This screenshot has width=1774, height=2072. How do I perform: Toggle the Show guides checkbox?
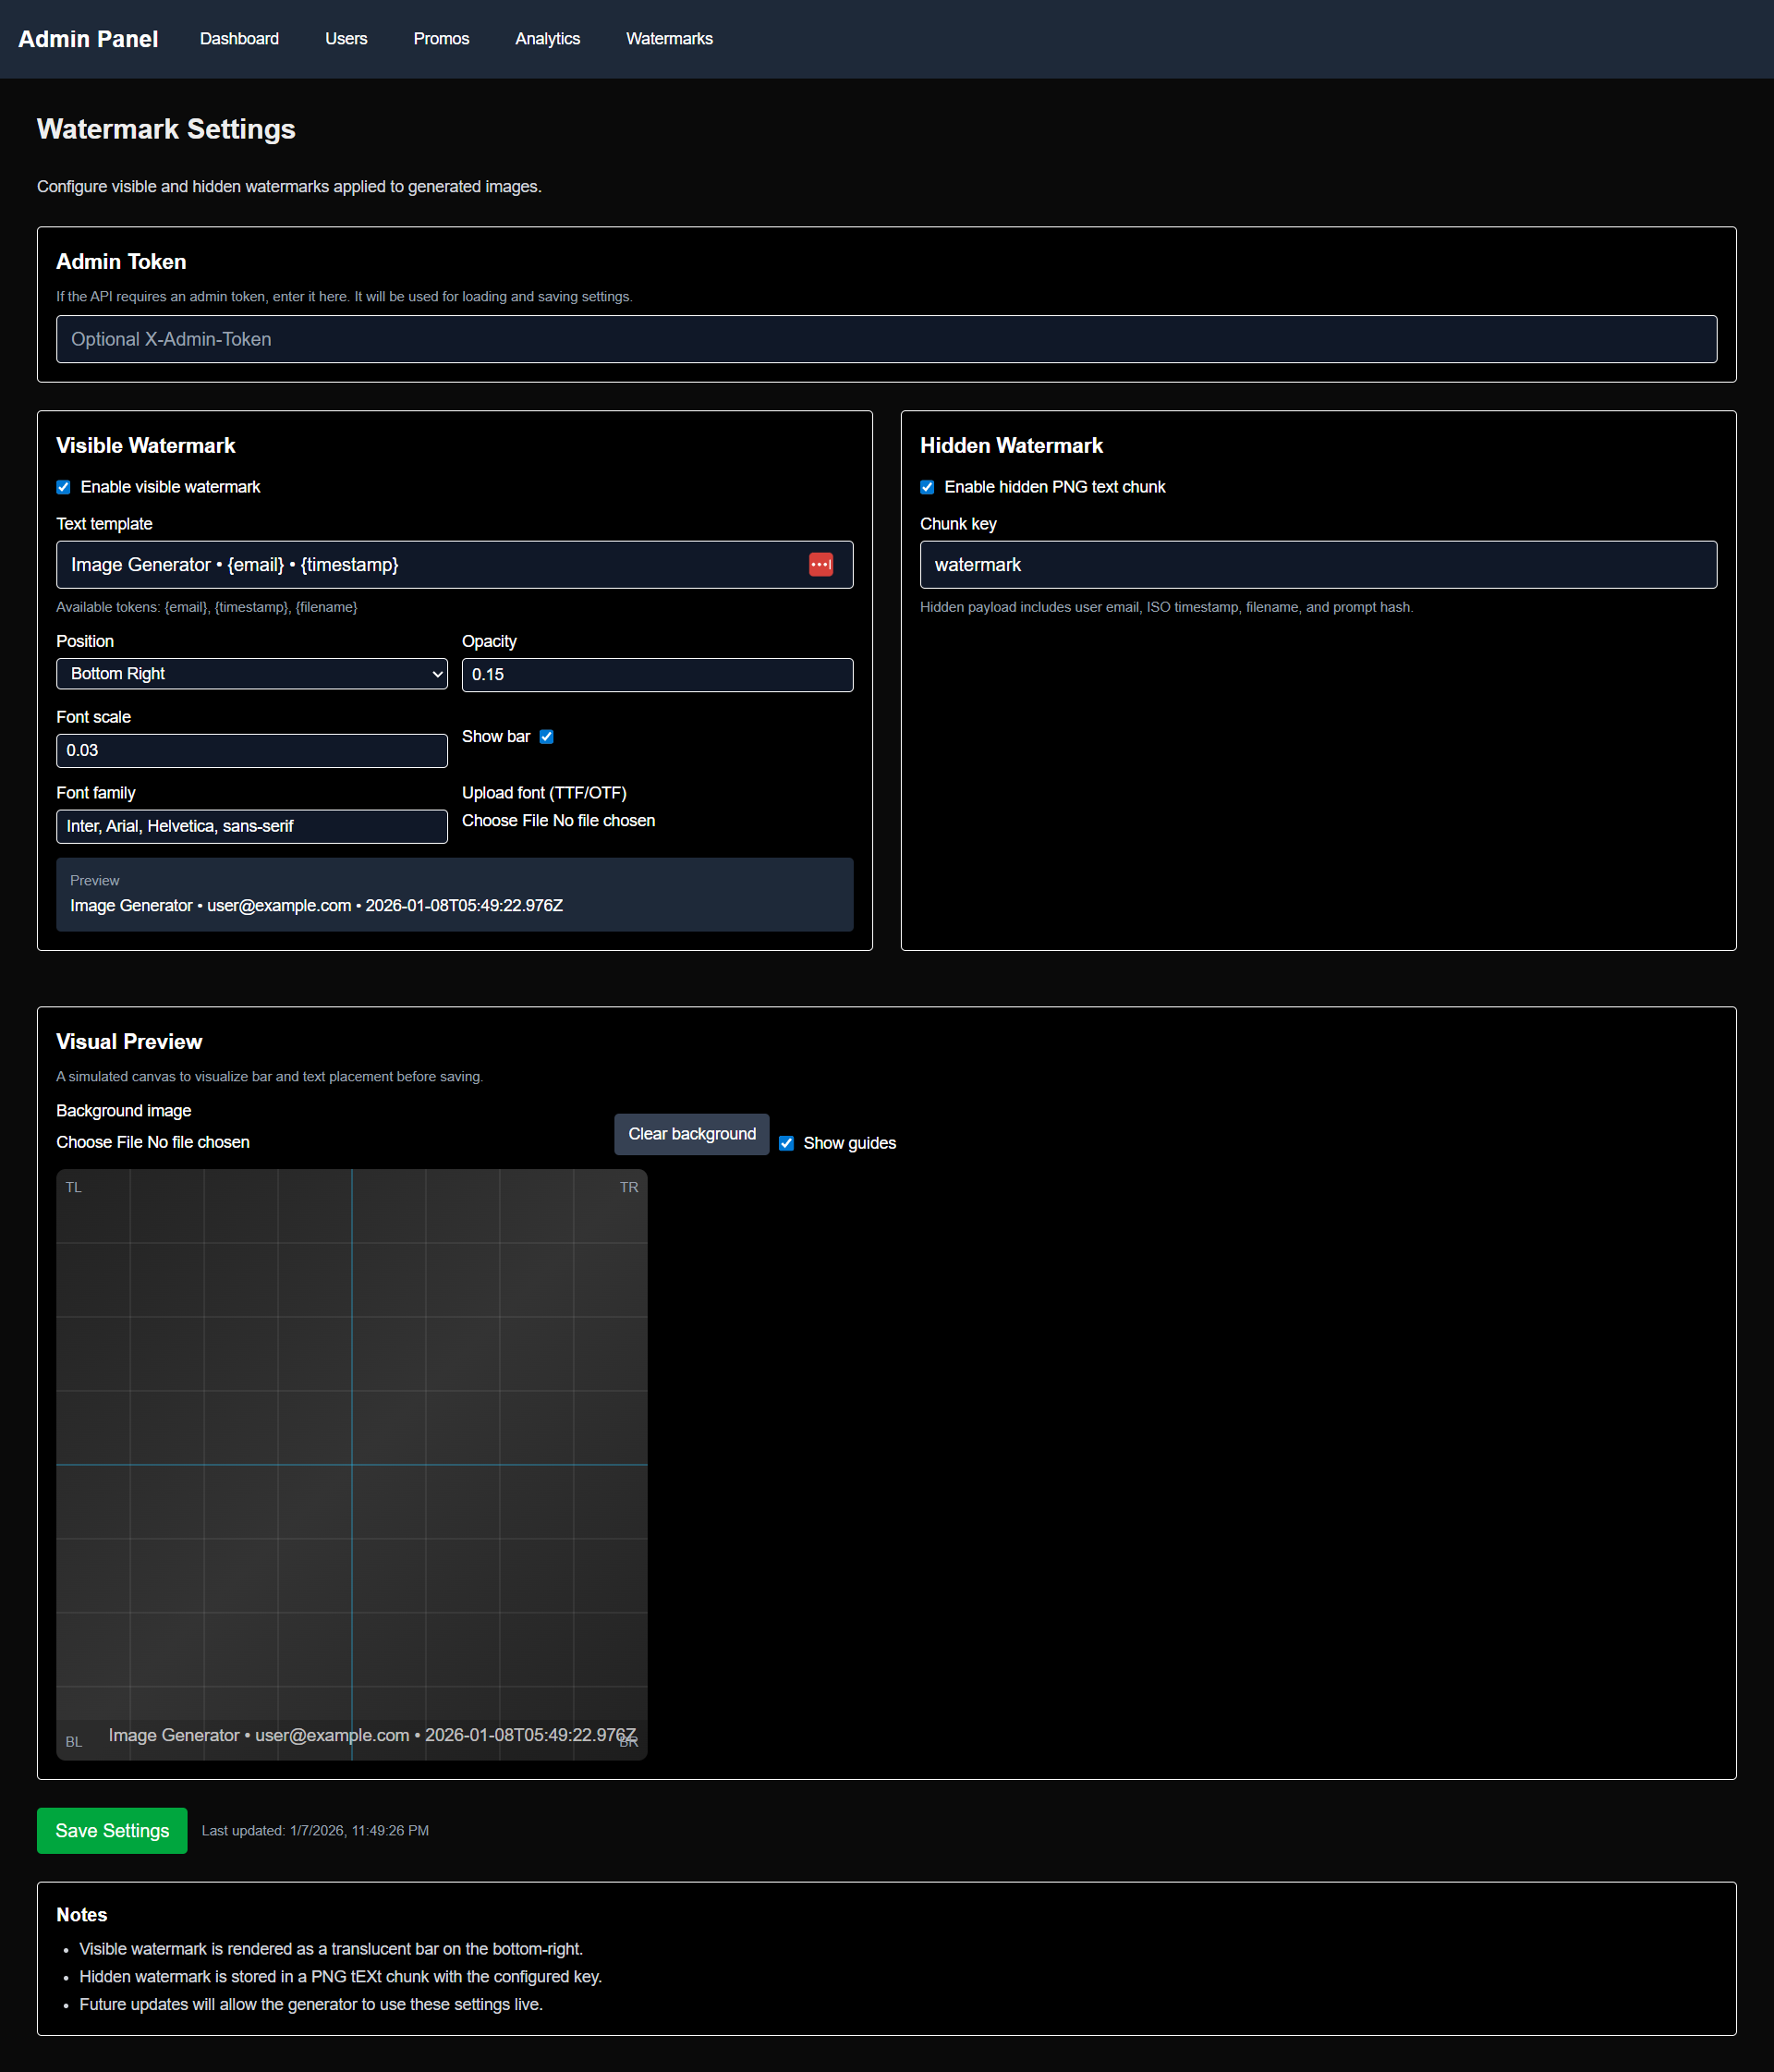pyautogui.click(x=787, y=1143)
